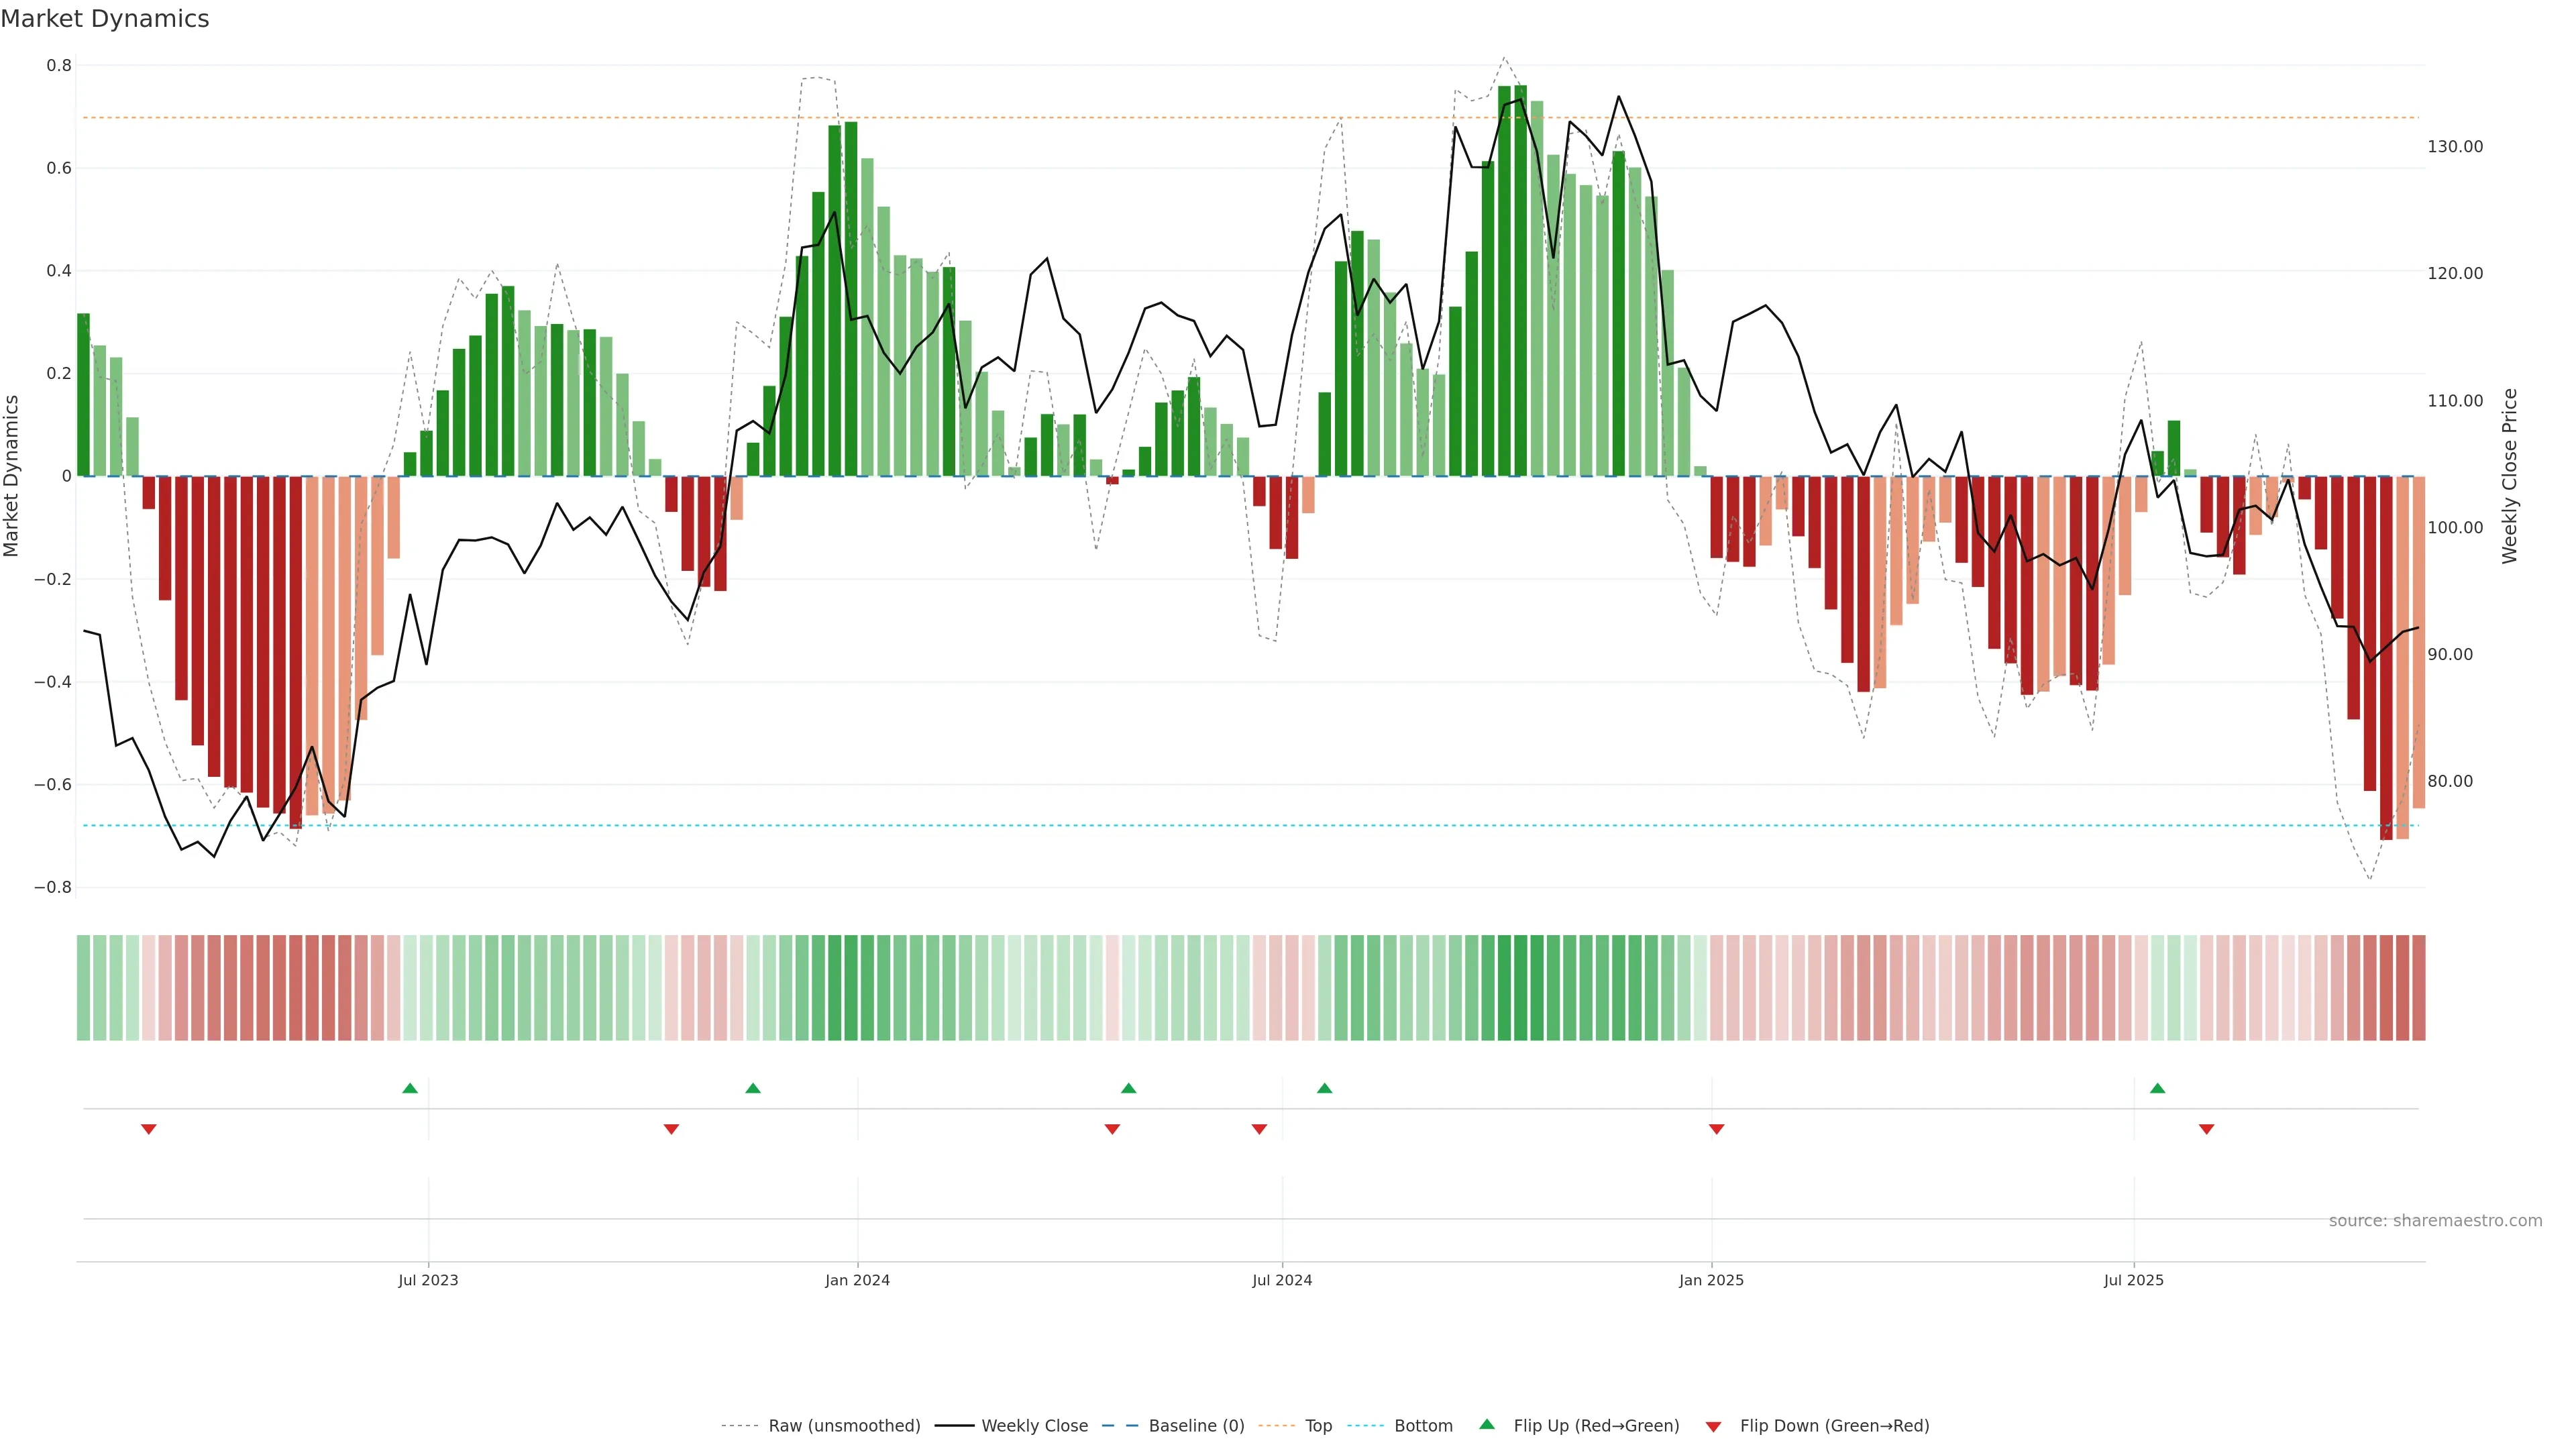Click the −0.8 left axis tick label

[x=52, y=887]
